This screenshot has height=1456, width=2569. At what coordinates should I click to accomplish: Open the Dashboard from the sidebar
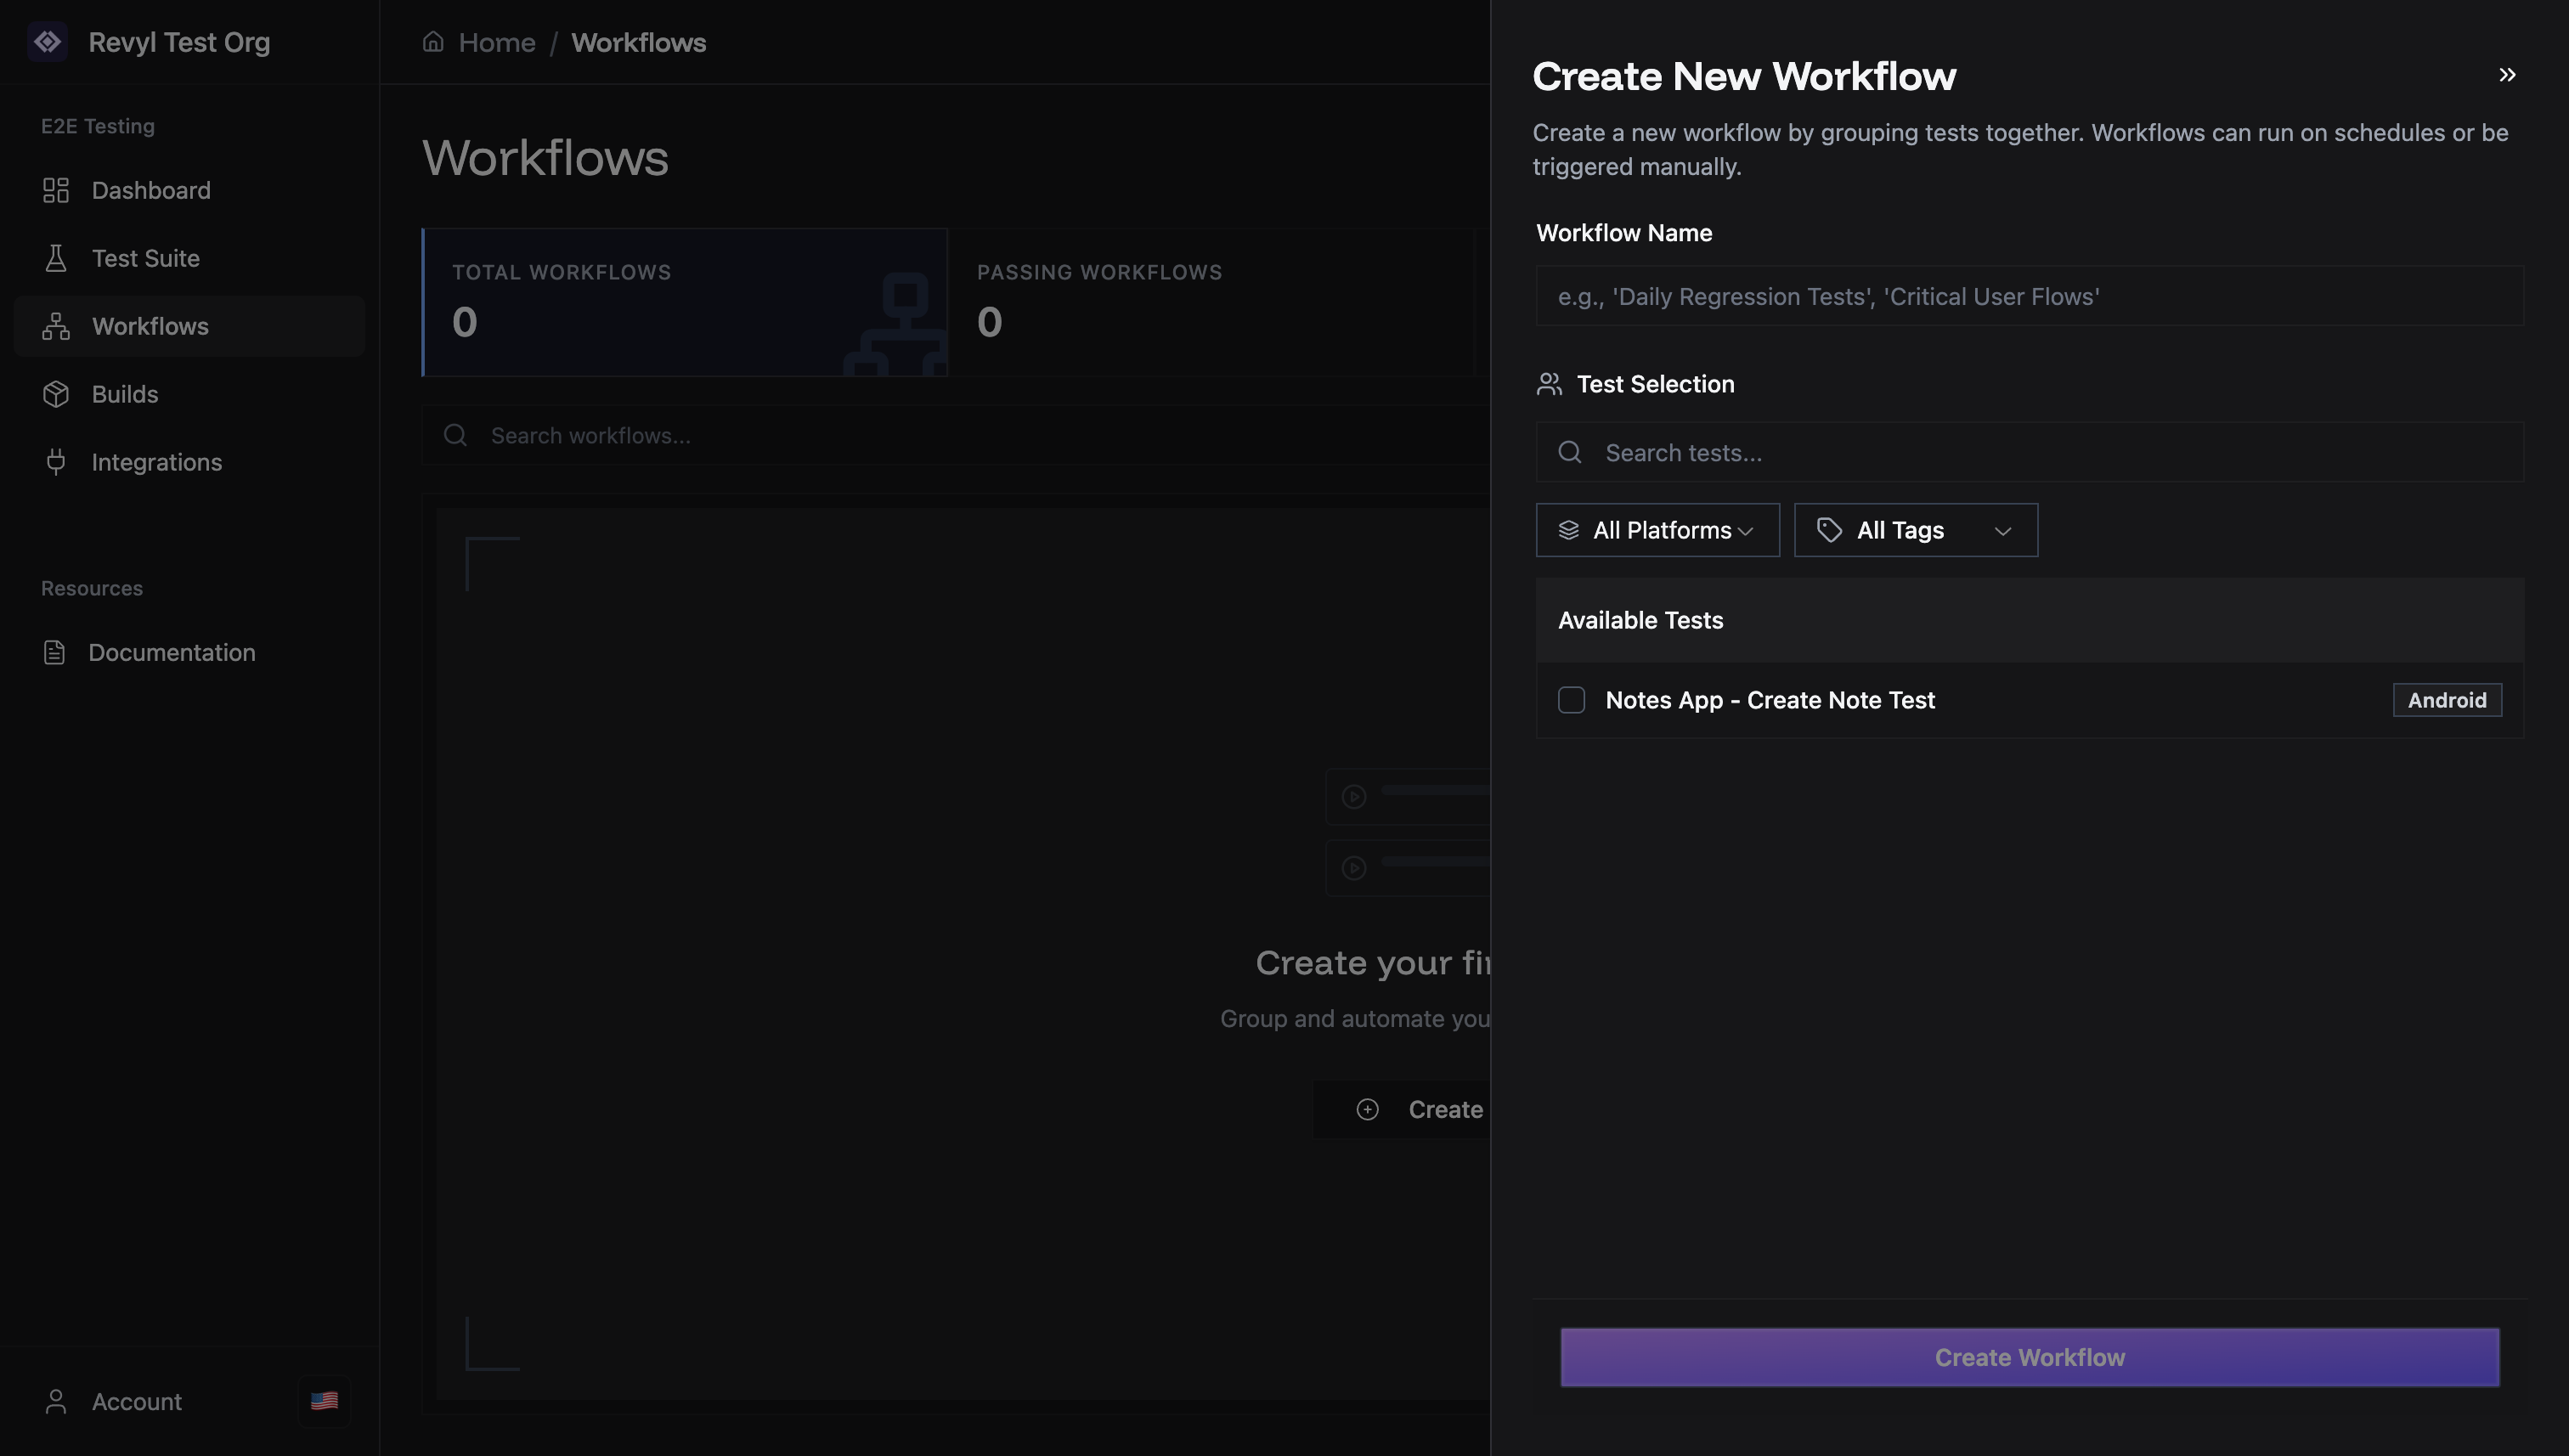point(150,190)
